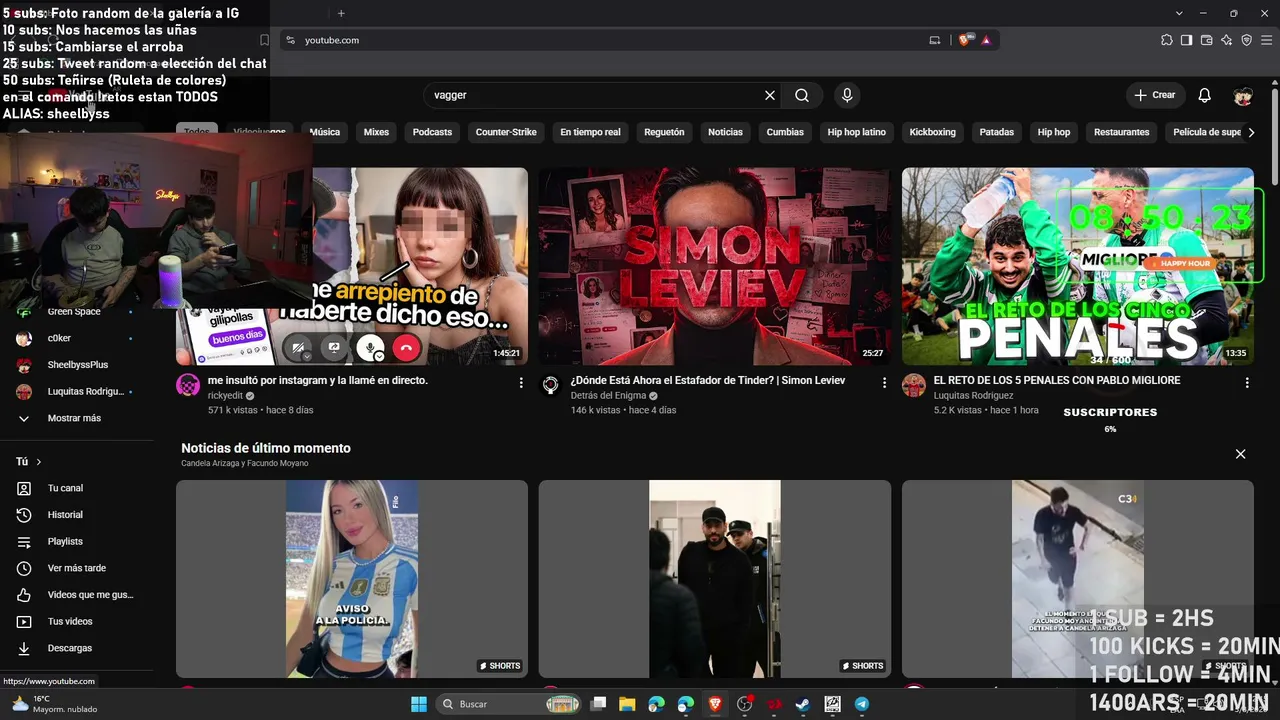Open options menu for Simon Leviev video
This screenshot has height=720, width=1280.
(884, 383)
